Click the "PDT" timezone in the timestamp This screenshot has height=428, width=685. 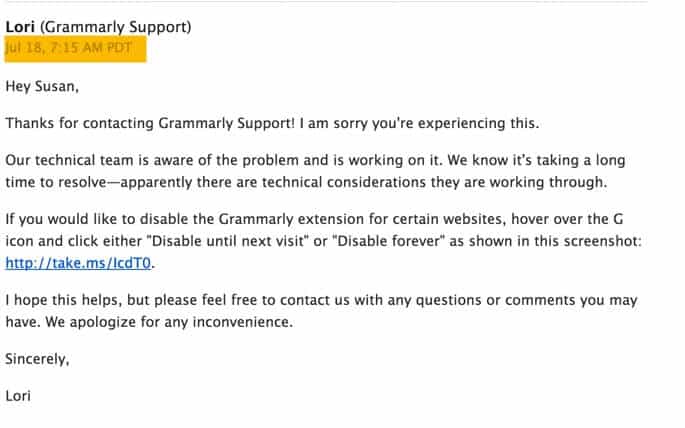point(129,47)
